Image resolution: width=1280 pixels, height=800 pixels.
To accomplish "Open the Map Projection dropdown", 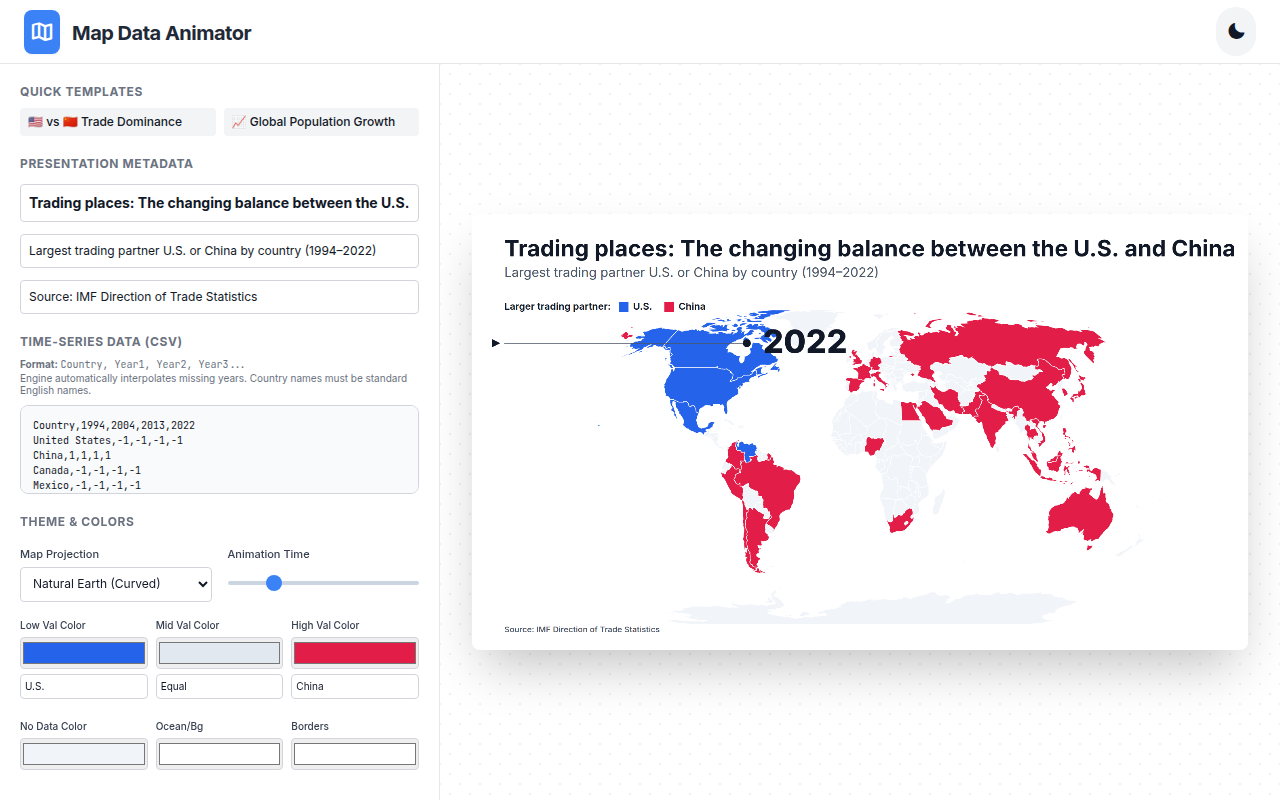I will coord(115,584).
